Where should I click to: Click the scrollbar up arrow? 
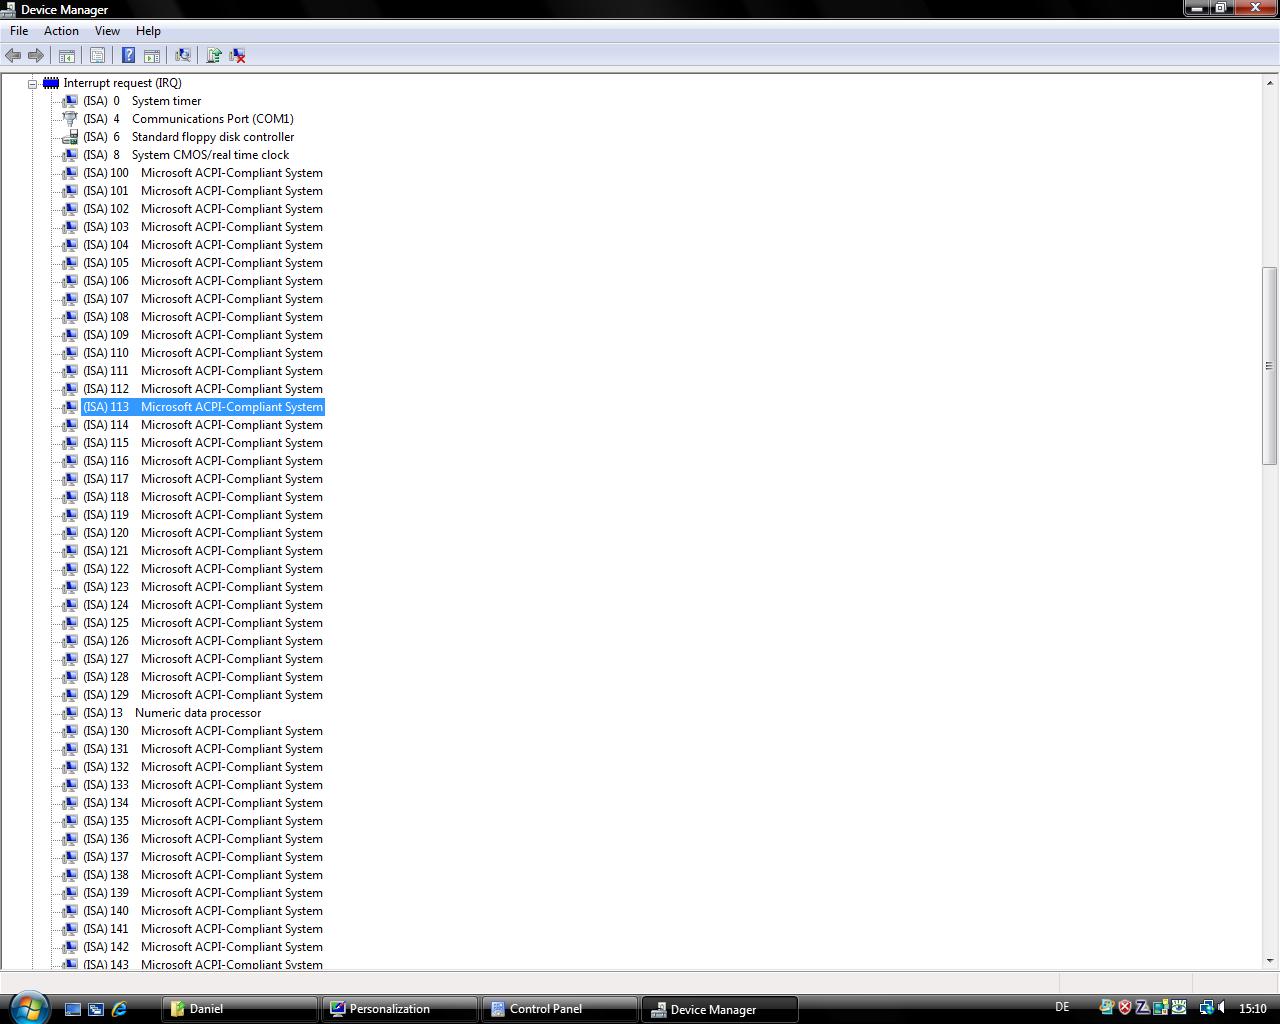coord(1270,83)
